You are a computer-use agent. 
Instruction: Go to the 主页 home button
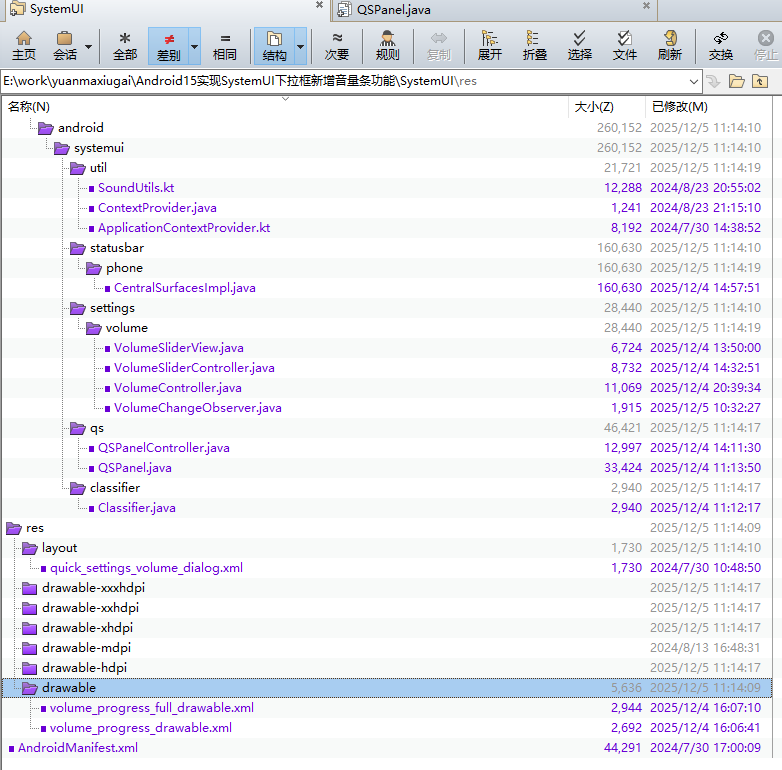click(x=23, y=46)
